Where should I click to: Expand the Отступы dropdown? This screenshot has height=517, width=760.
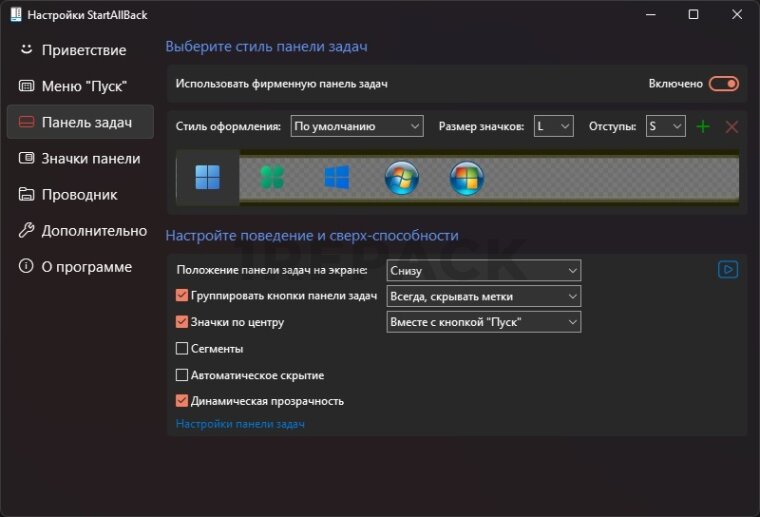point(664,126)
